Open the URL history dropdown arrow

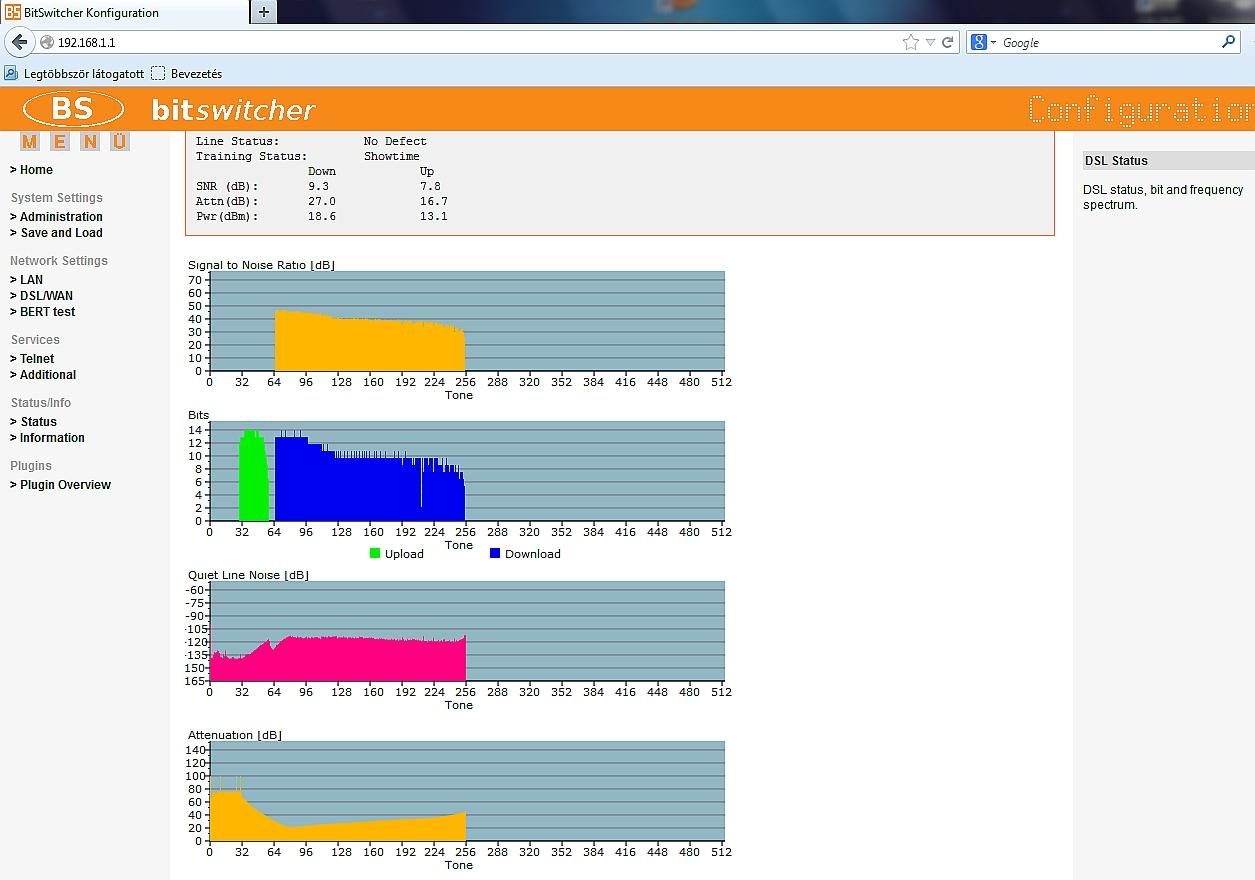(930, 42)
